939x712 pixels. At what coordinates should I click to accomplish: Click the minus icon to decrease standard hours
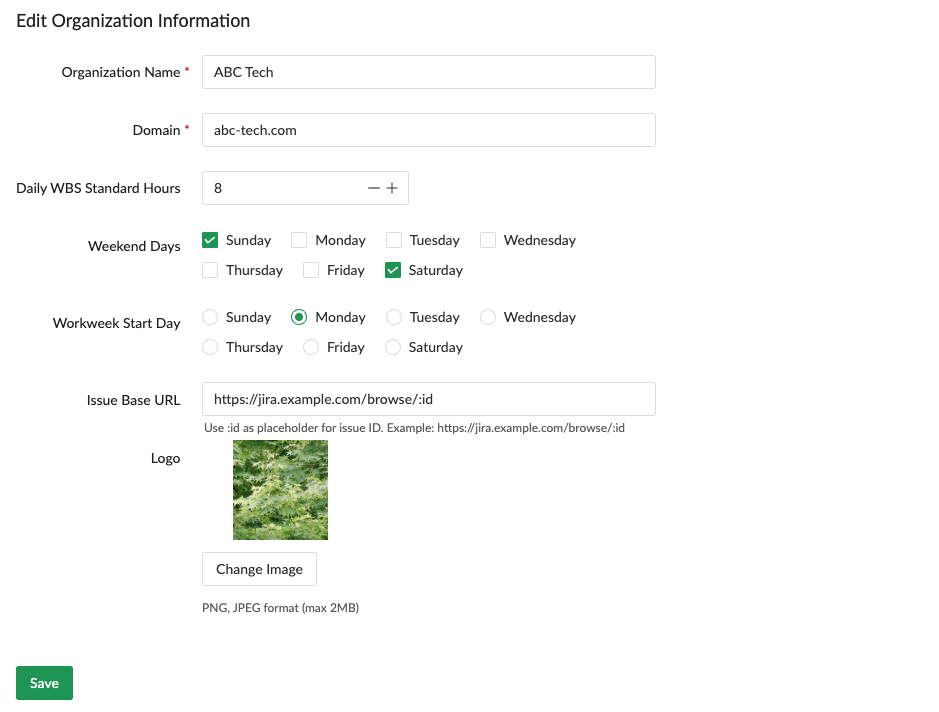[374, 188]
